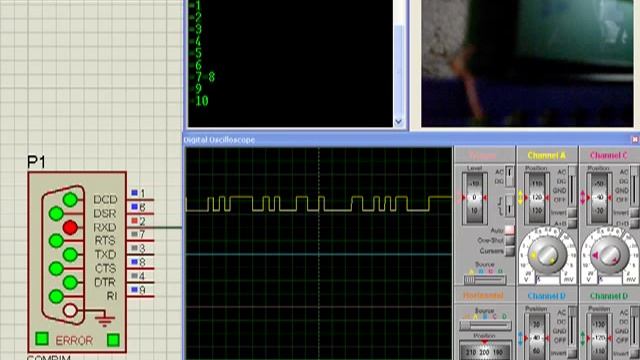The image size is (640, 360).
Task: Click the Channel A coupling selector slider
Action: coord(572,185)
